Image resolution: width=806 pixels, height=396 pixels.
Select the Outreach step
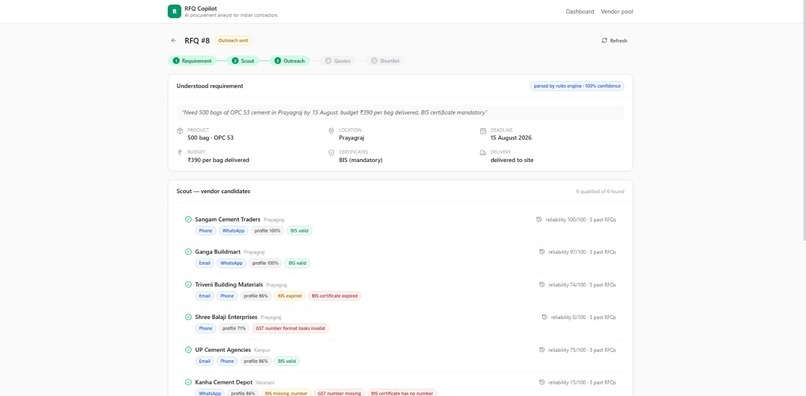[289, 61]
